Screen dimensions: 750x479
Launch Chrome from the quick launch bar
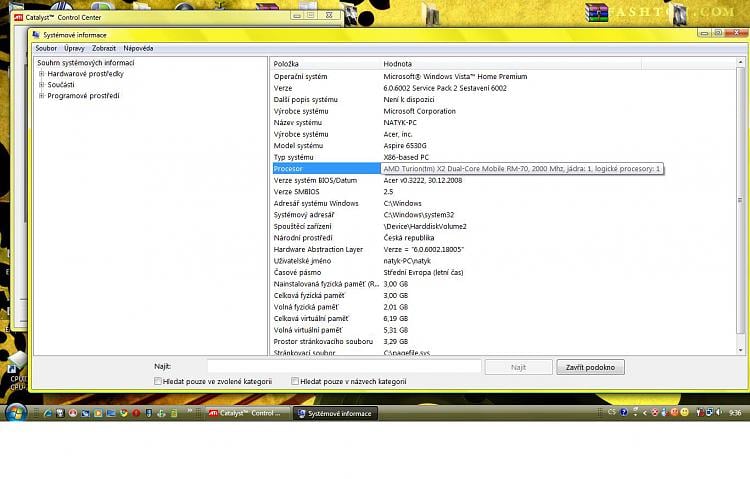[x=123, y=413]
